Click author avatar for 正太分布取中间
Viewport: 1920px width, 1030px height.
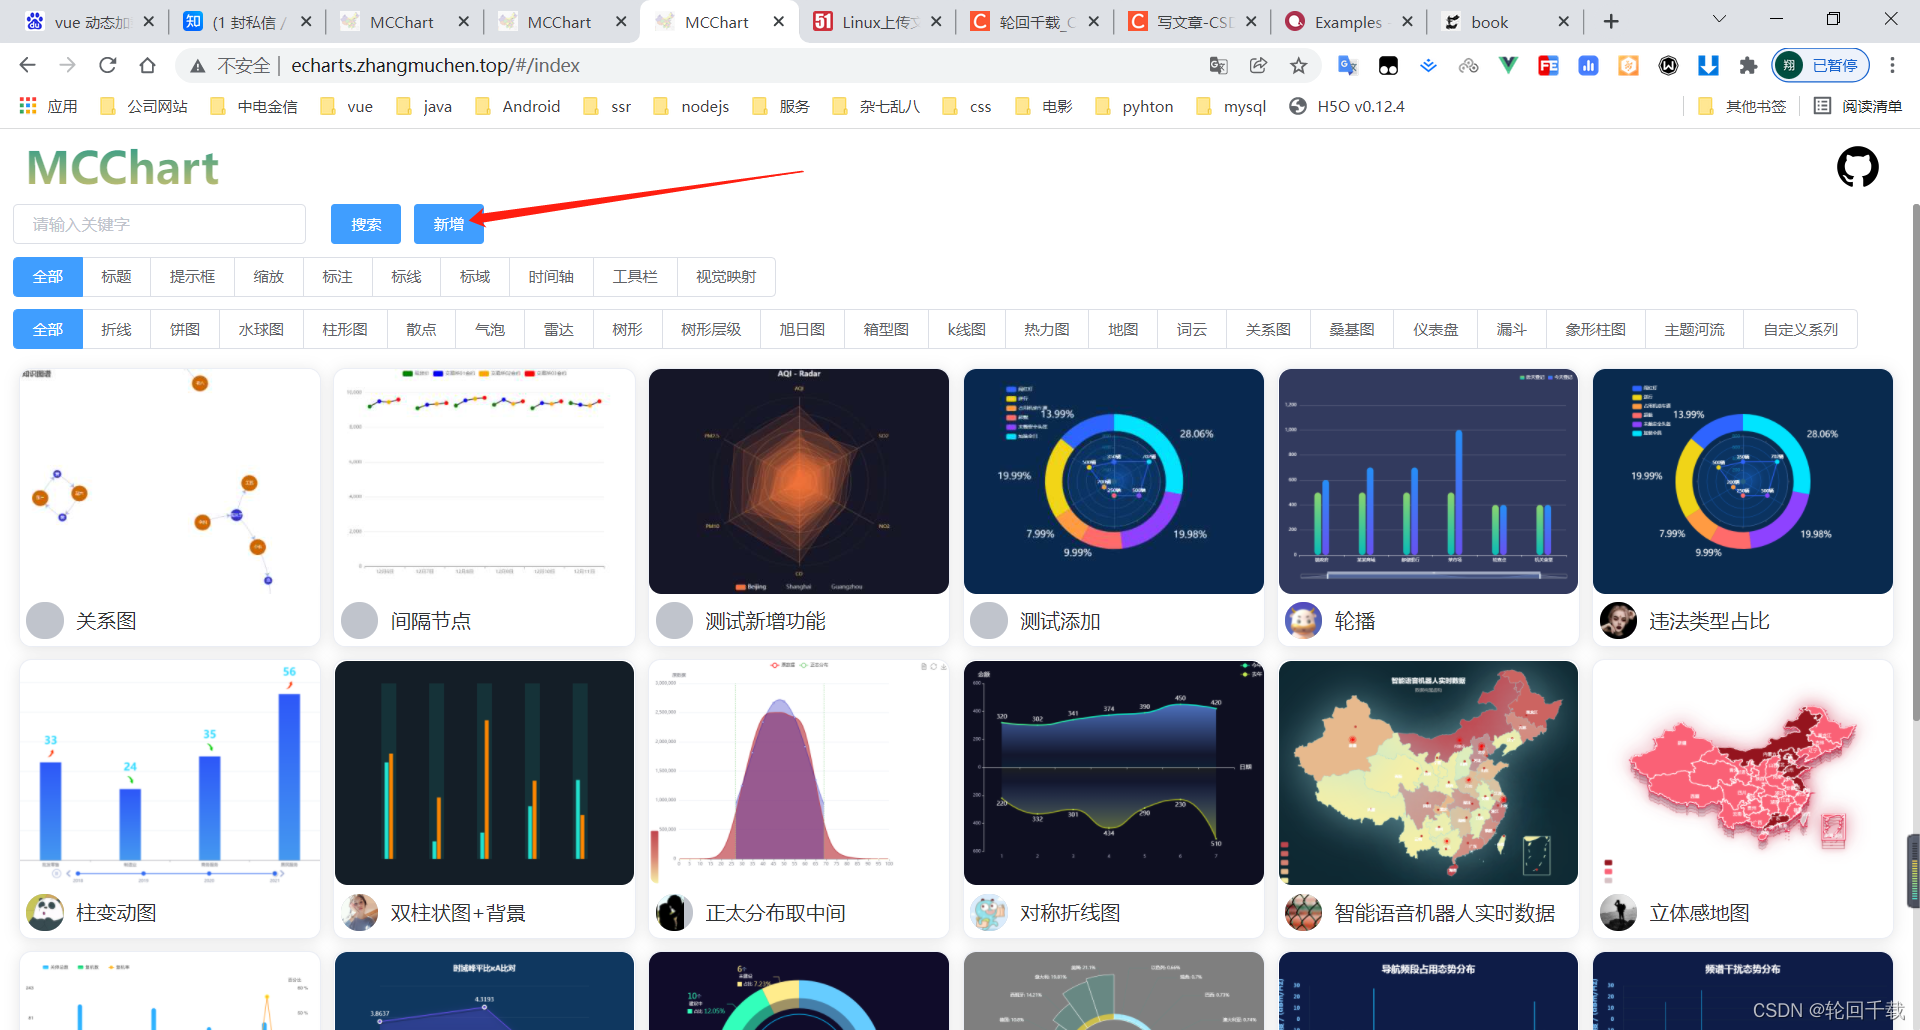[x=674, y=913]
